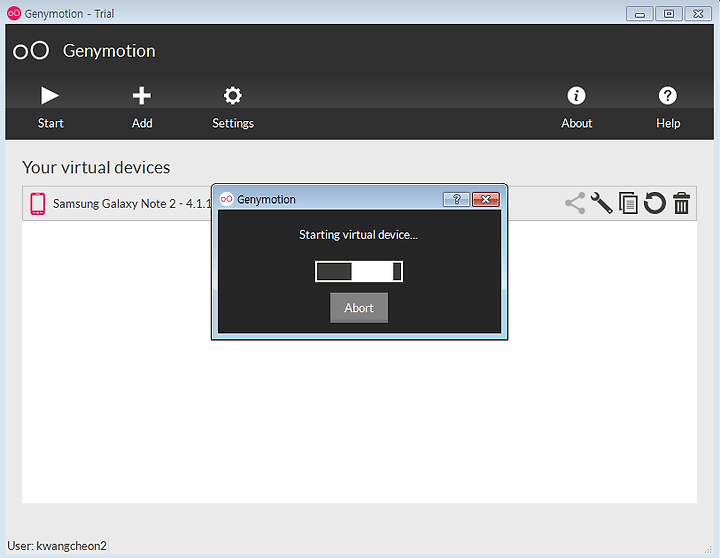The width and height of the screenshot is (720, 558).
Task: Close the Genymotion main window
Action: 698,14
